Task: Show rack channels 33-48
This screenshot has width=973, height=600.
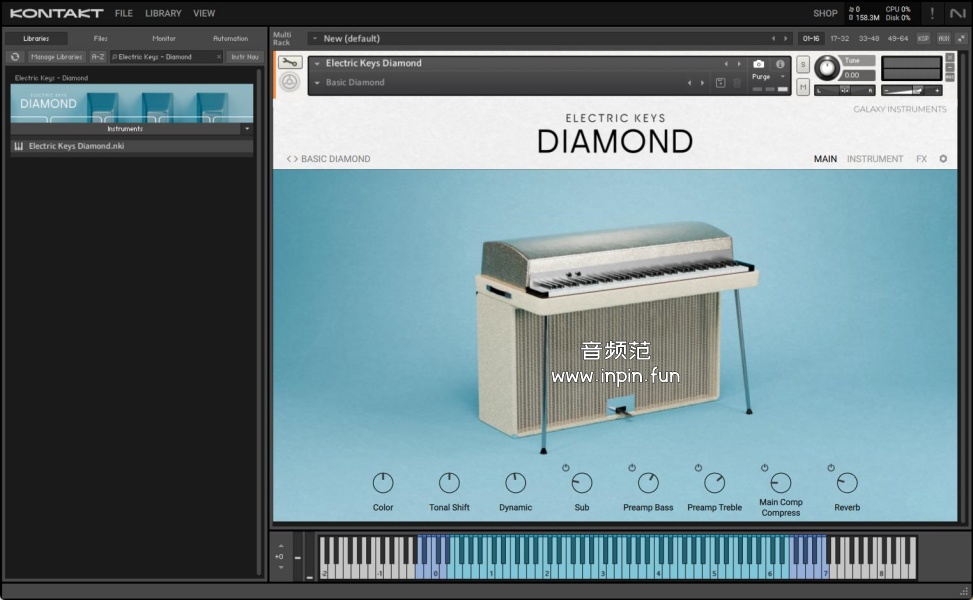Action: coord(869,38)
